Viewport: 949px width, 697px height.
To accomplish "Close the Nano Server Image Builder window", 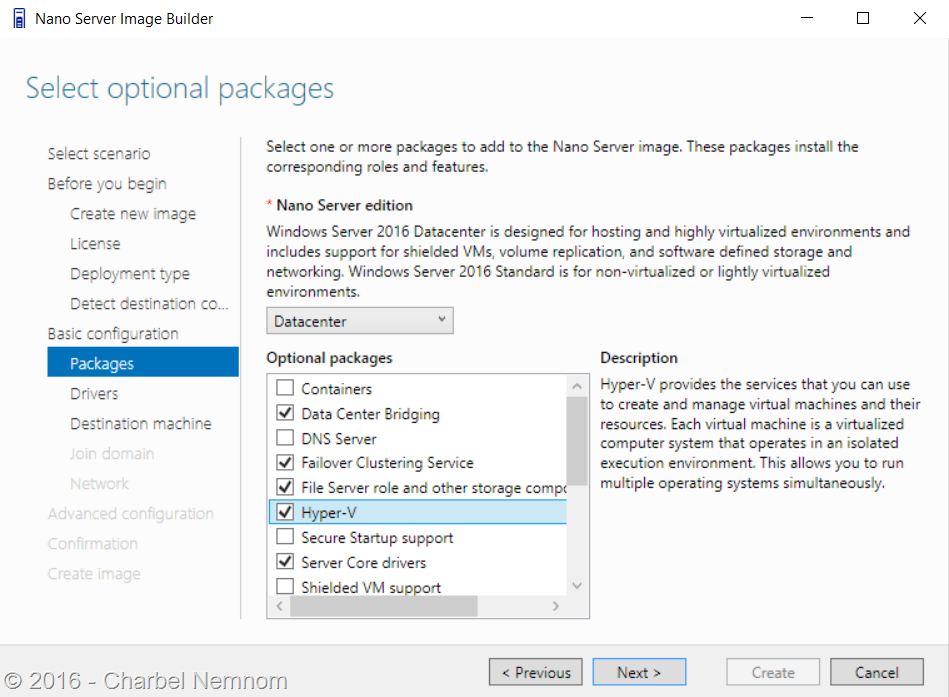I will click(920, 18).
